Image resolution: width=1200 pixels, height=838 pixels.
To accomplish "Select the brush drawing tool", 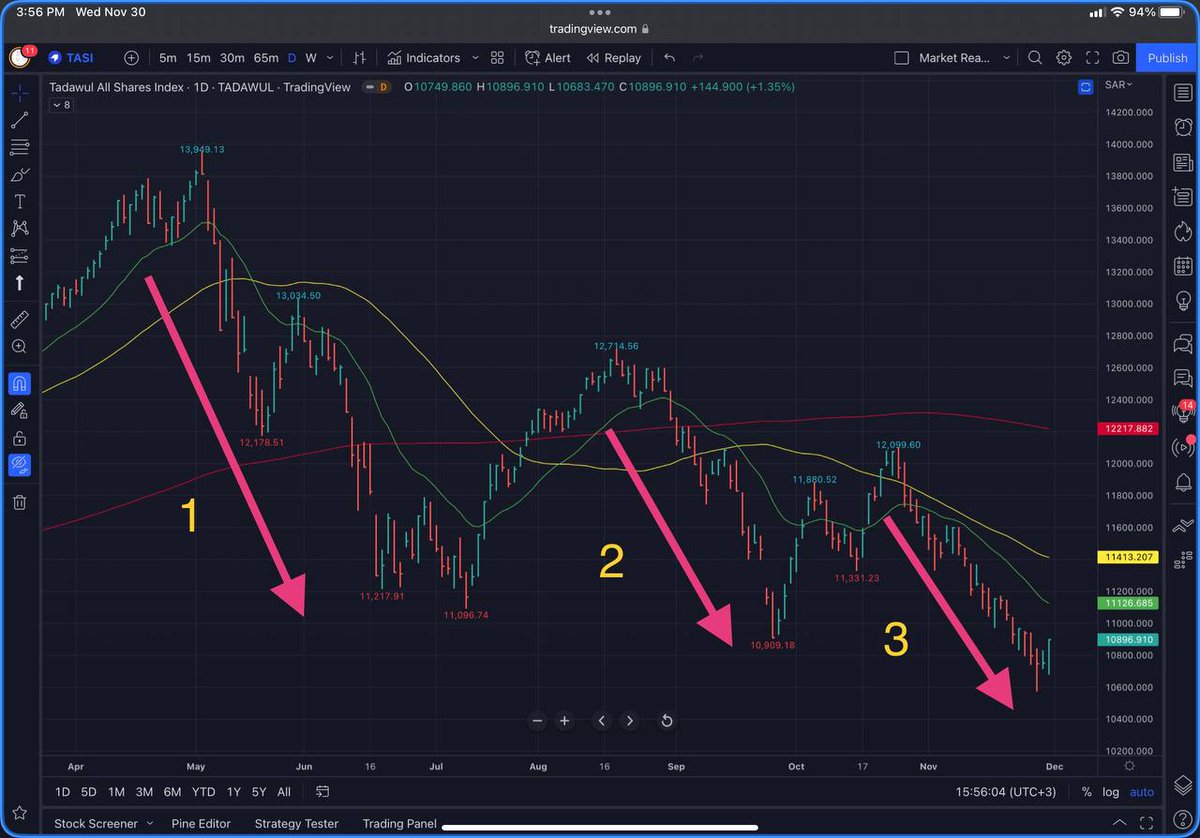I will pos(19,174).
